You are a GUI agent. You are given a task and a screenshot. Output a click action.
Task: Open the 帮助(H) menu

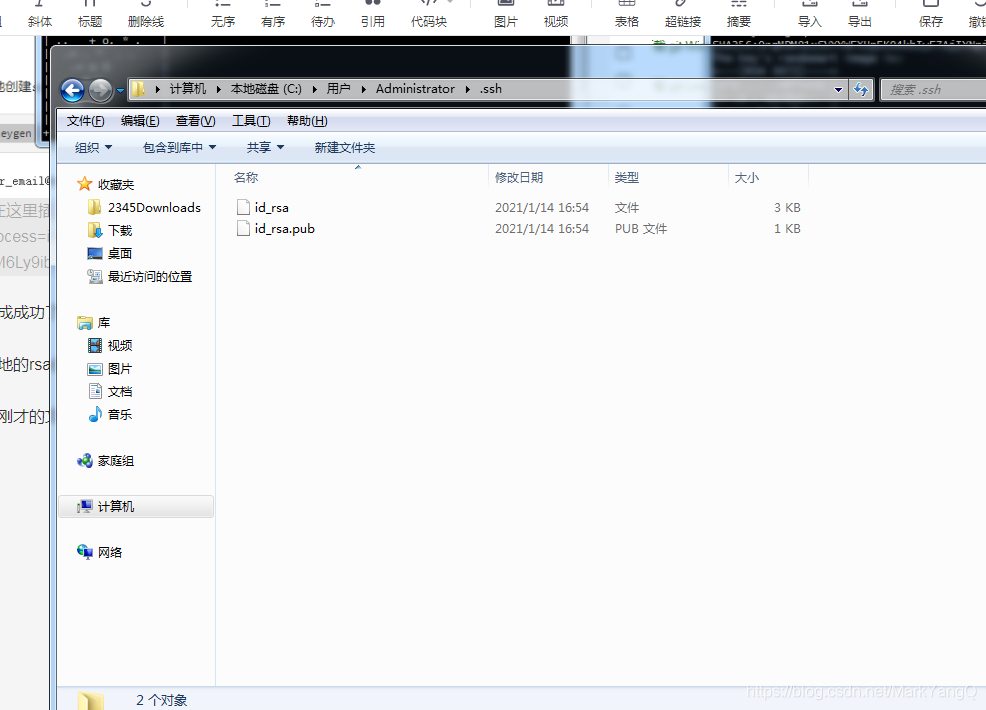(307, 121)
